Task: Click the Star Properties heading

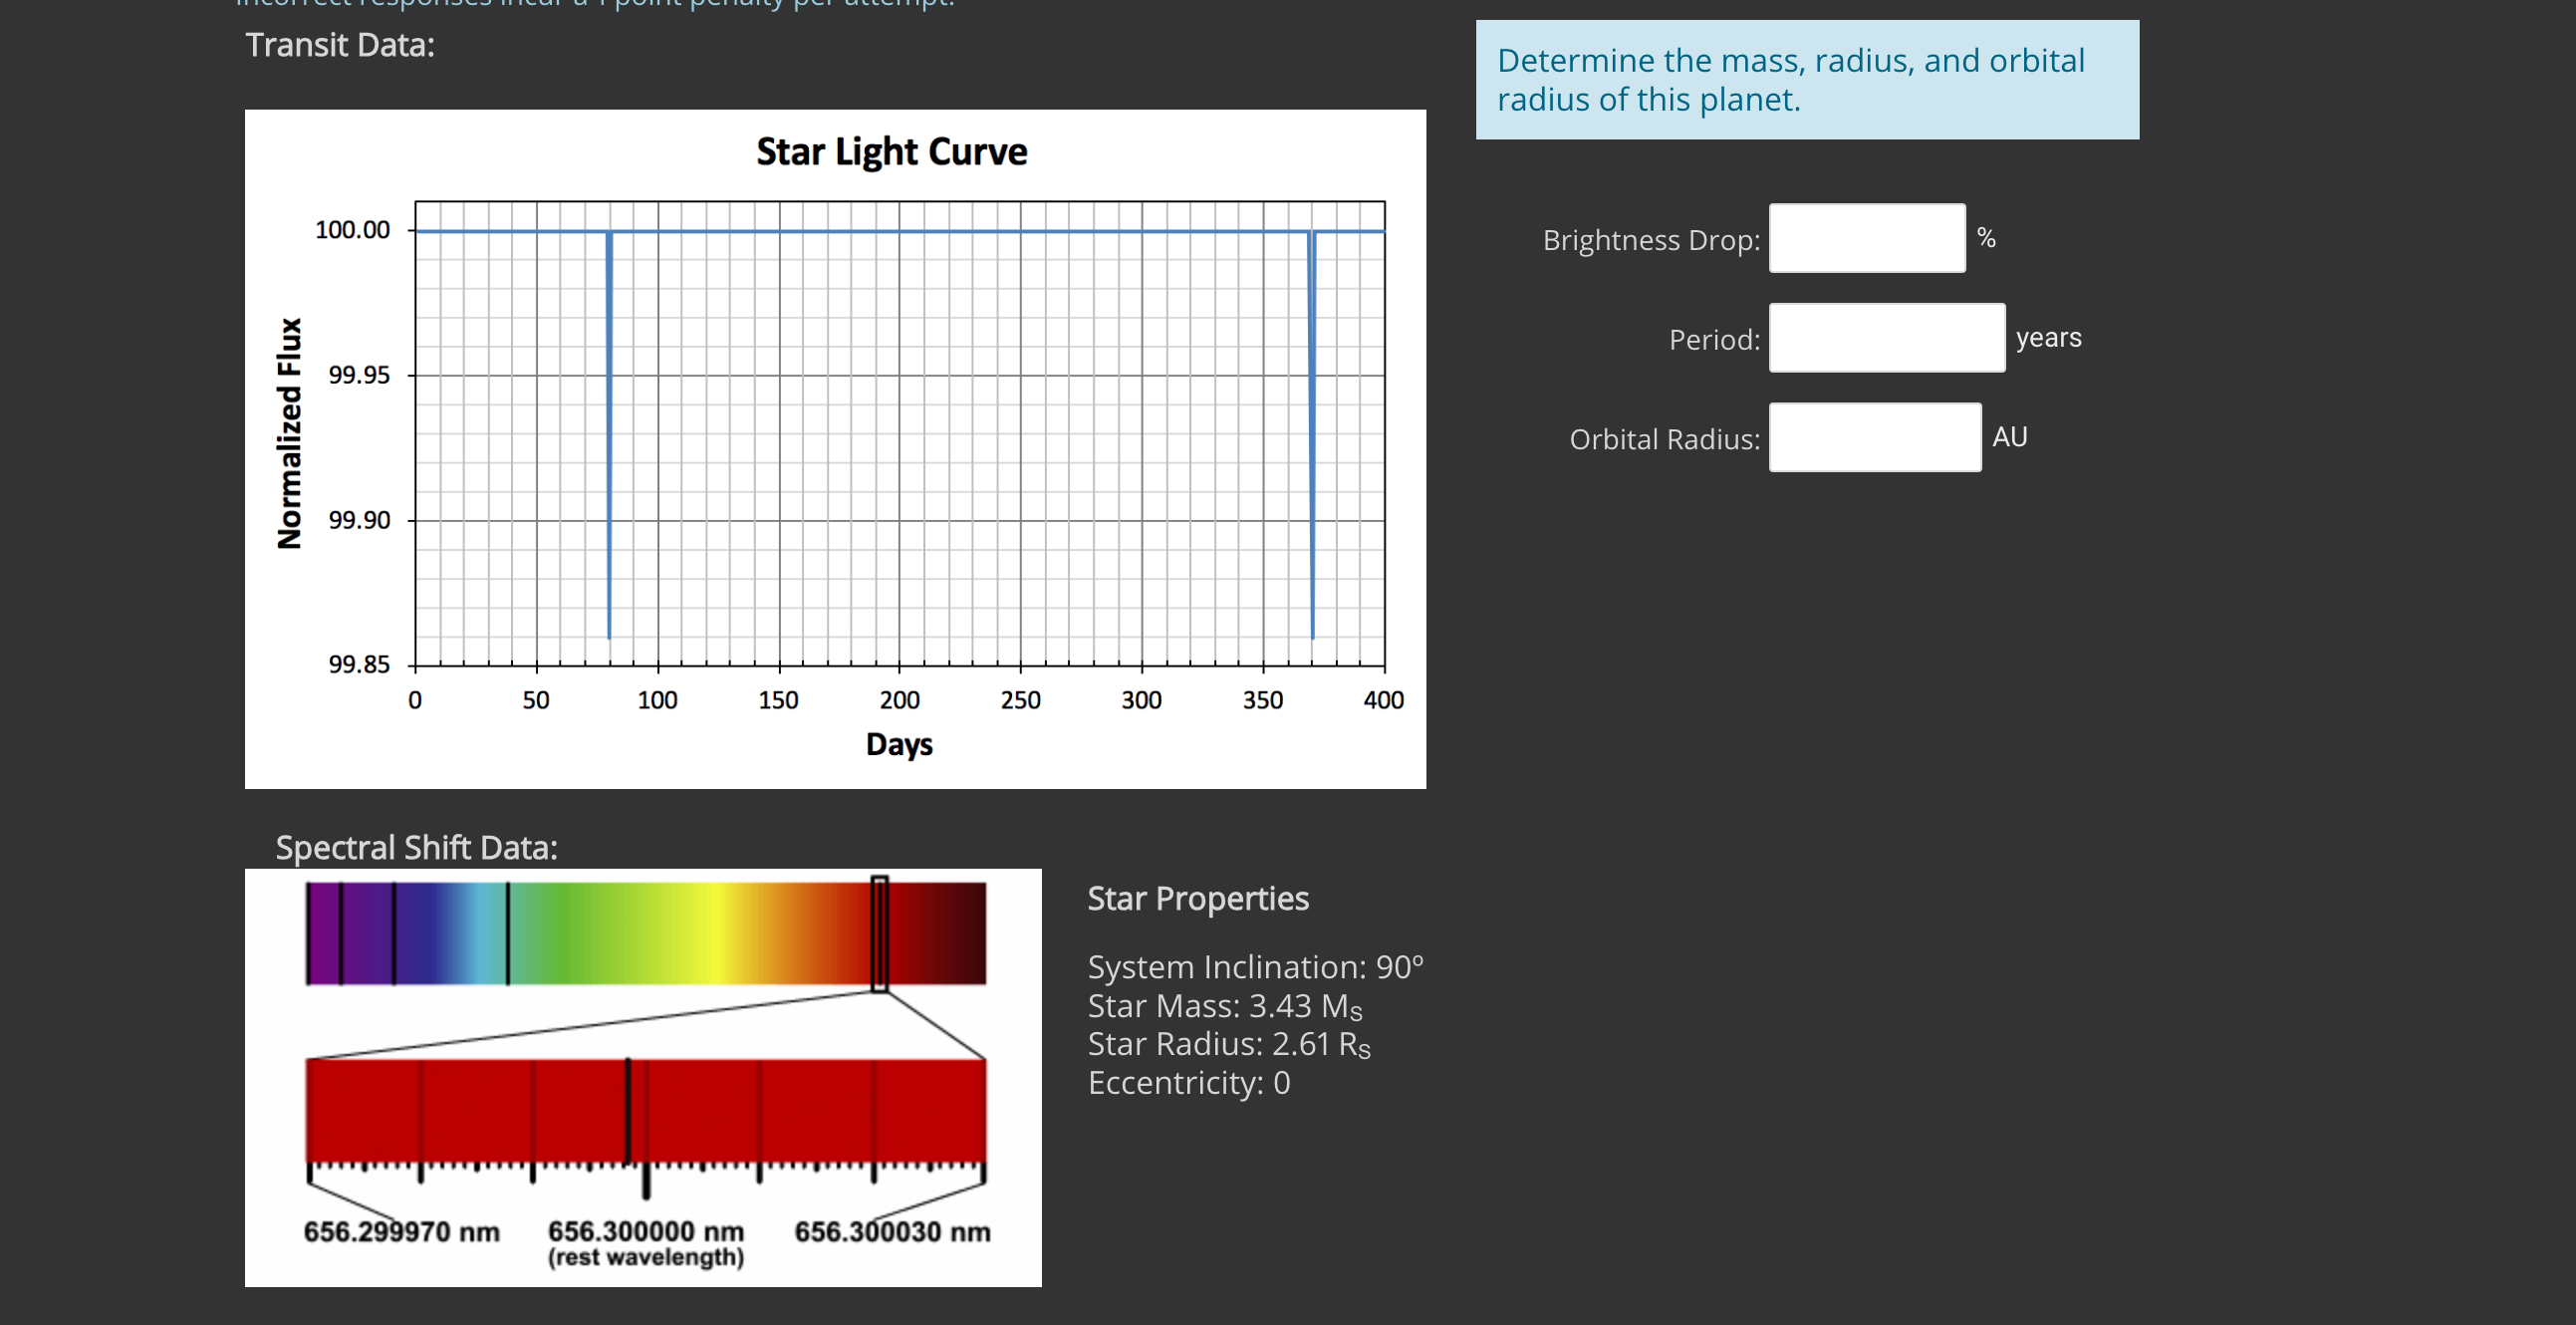Action: (1197, 898)
